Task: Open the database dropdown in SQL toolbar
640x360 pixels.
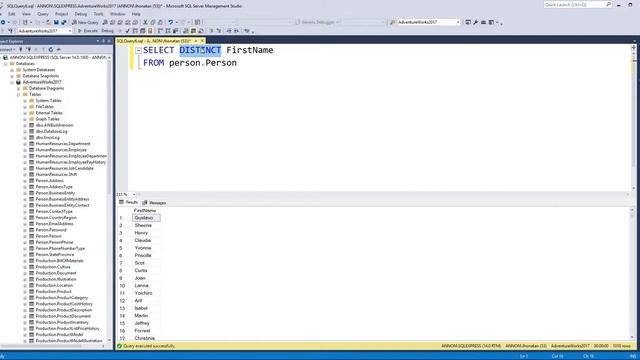Action: coord(70,31)
